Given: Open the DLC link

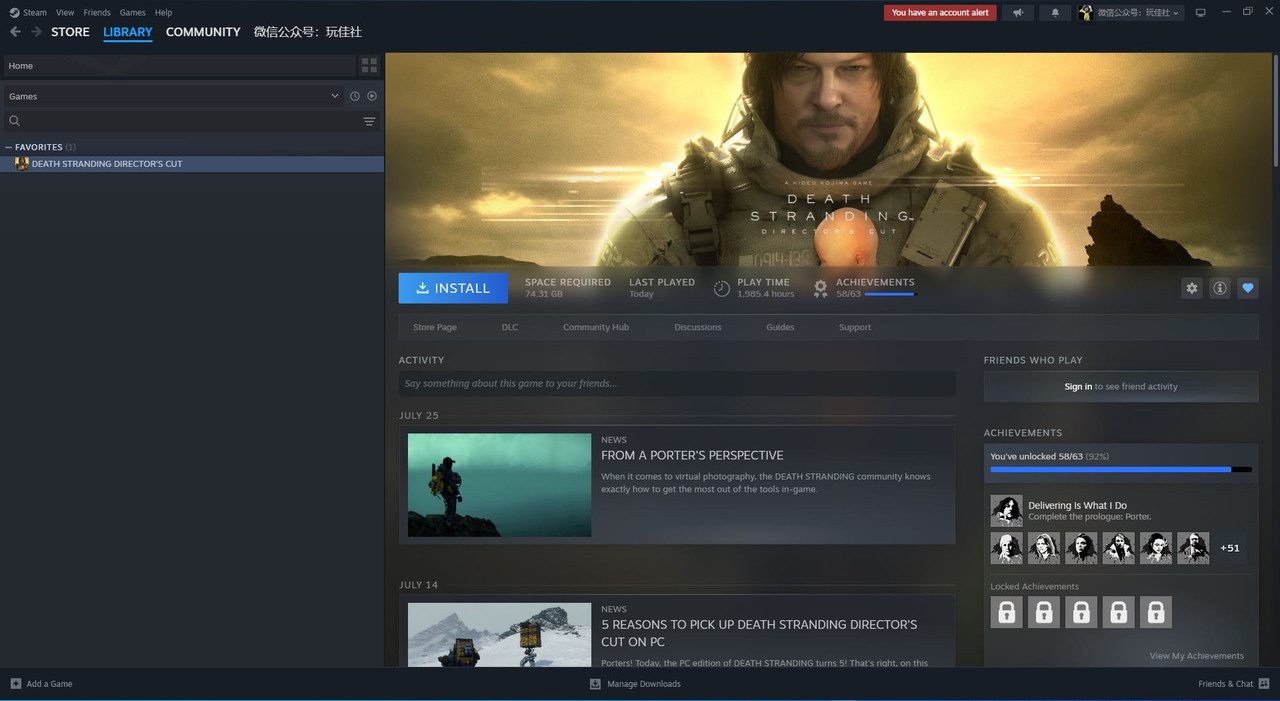Looking at the screenshot, I should click(510, 327).
